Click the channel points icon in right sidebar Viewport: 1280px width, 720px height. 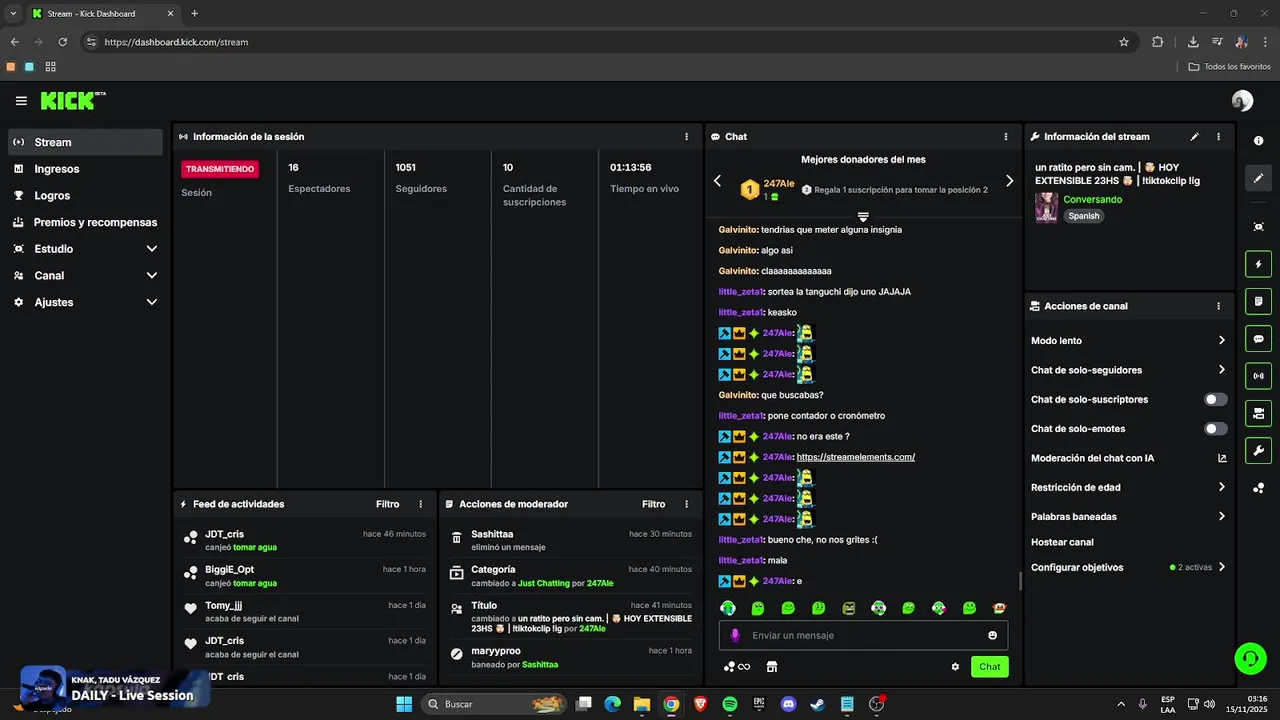[x=1258, y=488]
